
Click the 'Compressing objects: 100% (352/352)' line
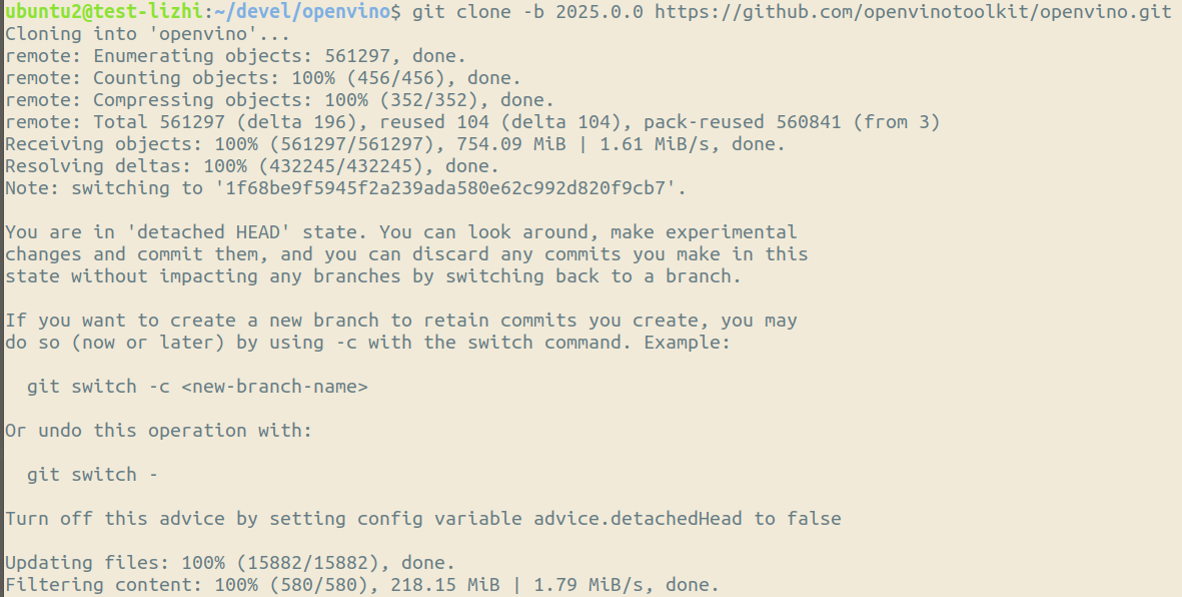pos(279,100)
